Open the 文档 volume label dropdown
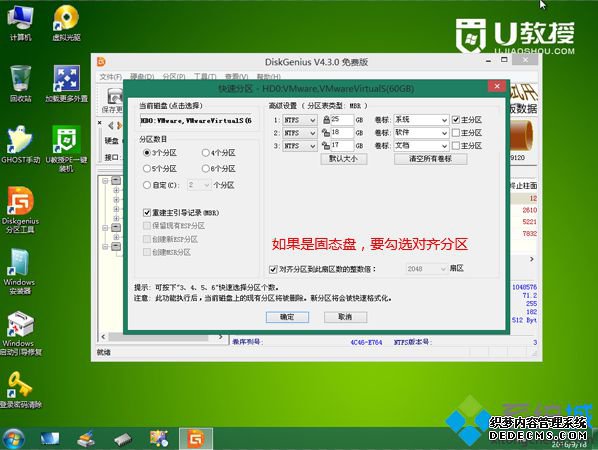 pyautogui.click(x=421, y=146)
